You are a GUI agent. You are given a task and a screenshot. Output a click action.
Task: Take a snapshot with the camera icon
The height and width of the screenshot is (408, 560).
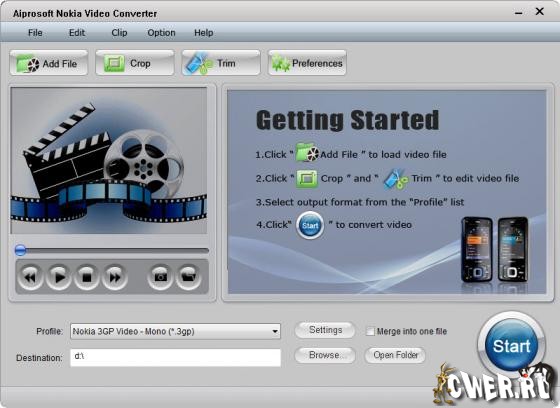click(x=160, y=277)
